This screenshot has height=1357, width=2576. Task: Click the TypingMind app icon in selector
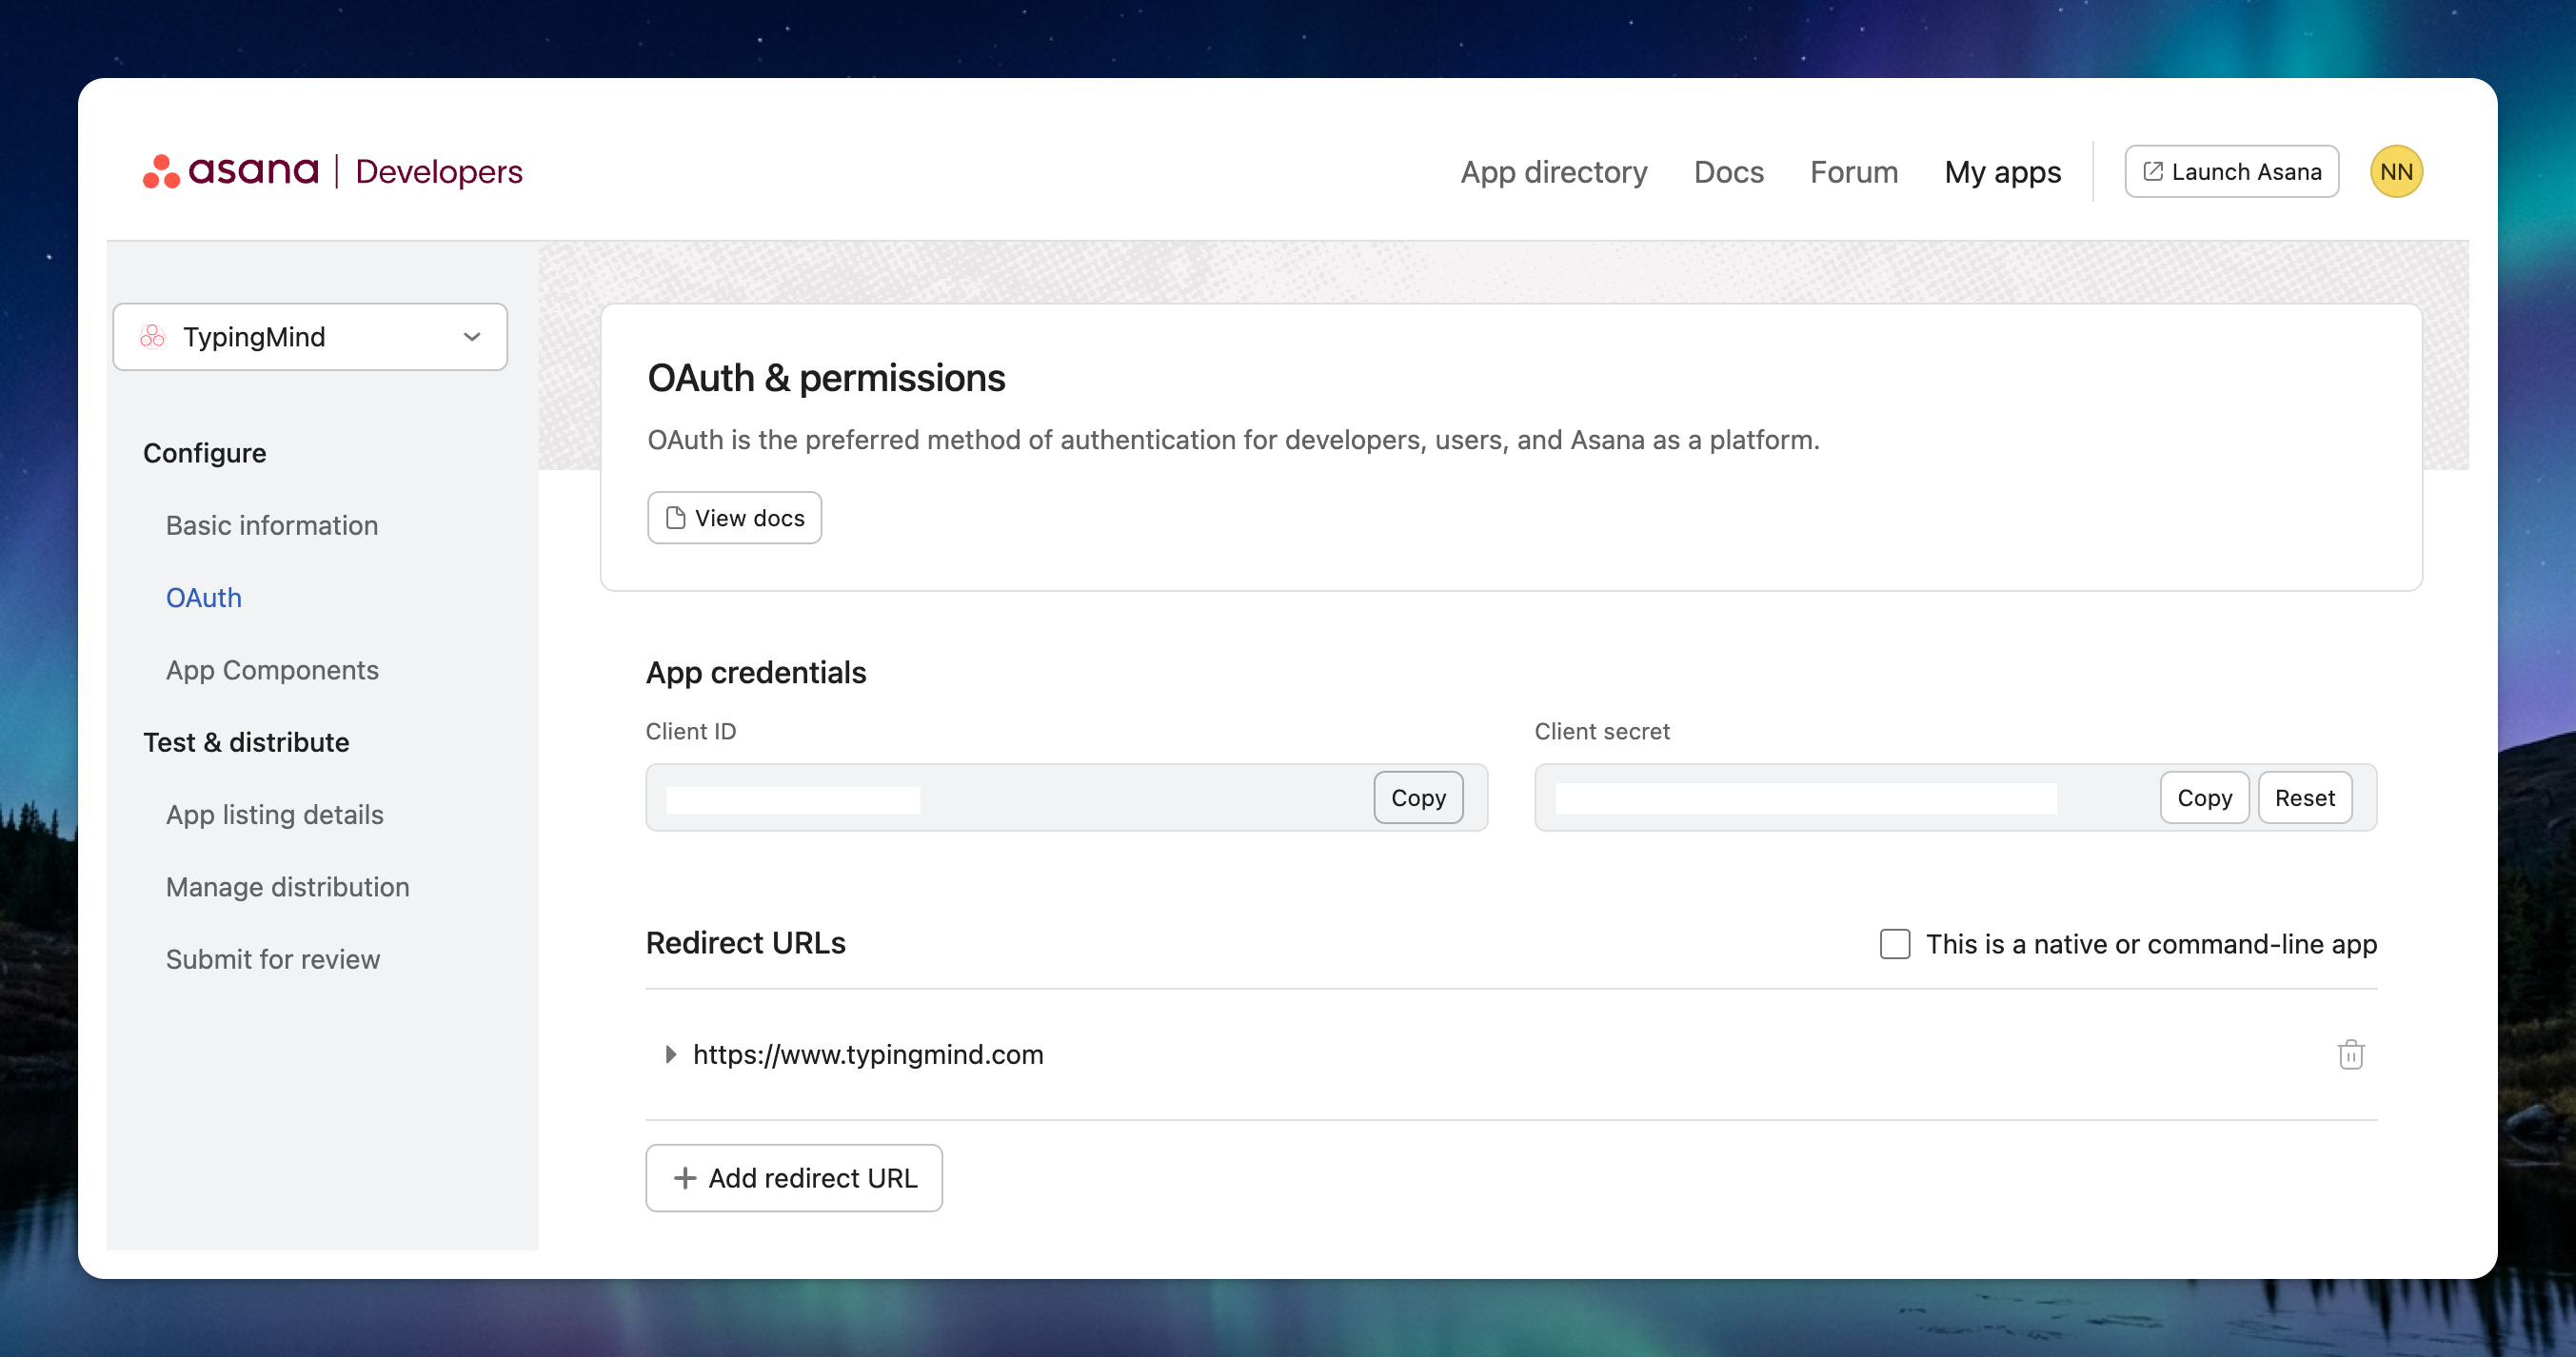coord(153,337)
